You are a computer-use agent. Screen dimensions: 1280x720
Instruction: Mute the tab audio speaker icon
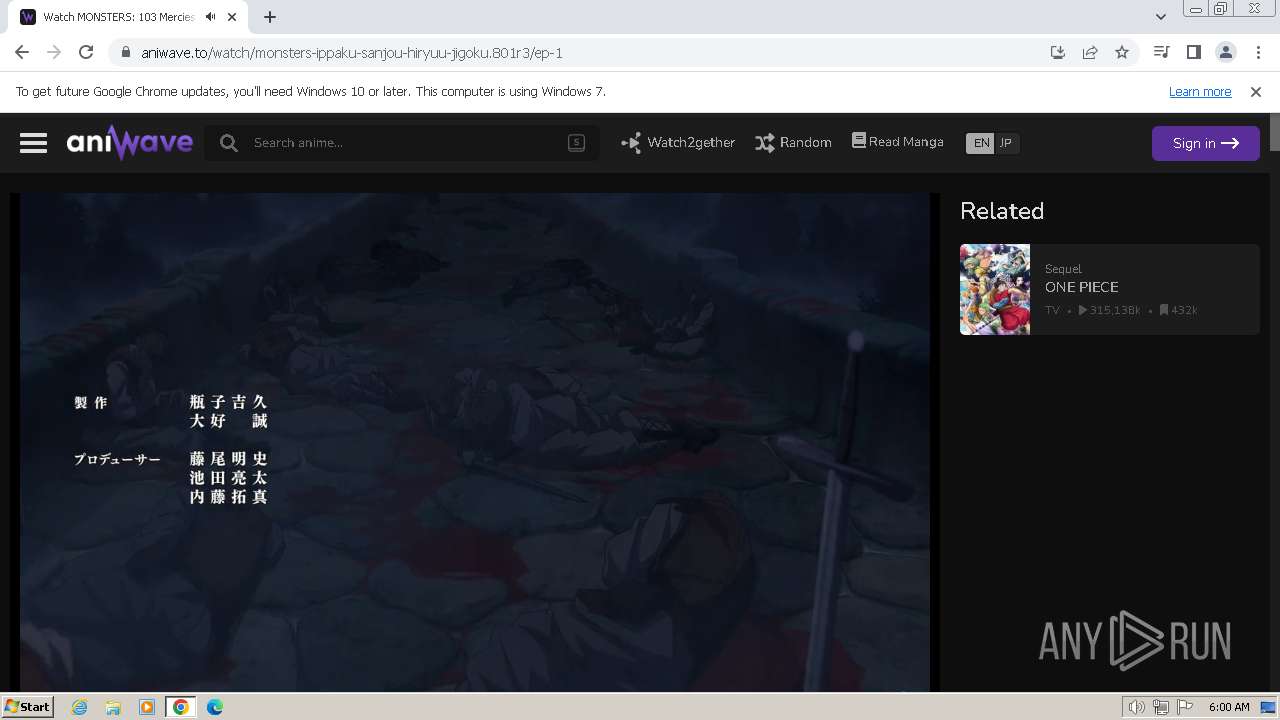click(211, 17)
